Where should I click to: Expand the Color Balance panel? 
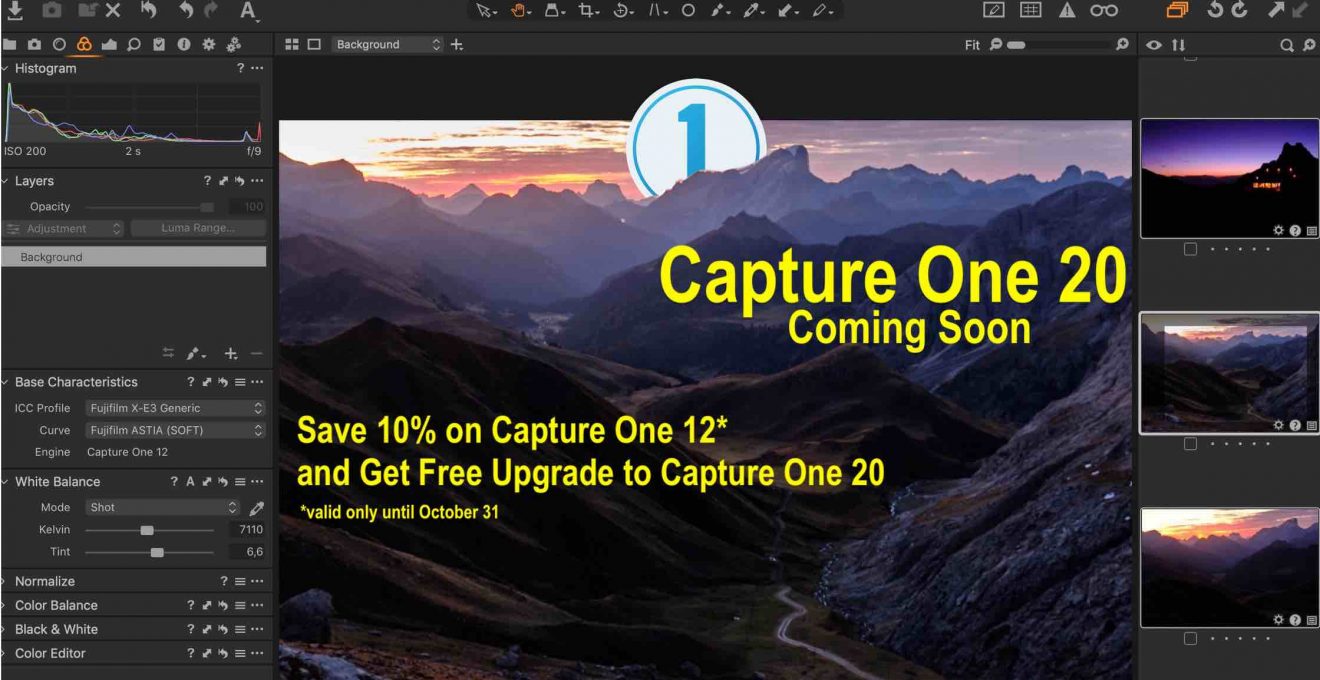pos(5,605)
